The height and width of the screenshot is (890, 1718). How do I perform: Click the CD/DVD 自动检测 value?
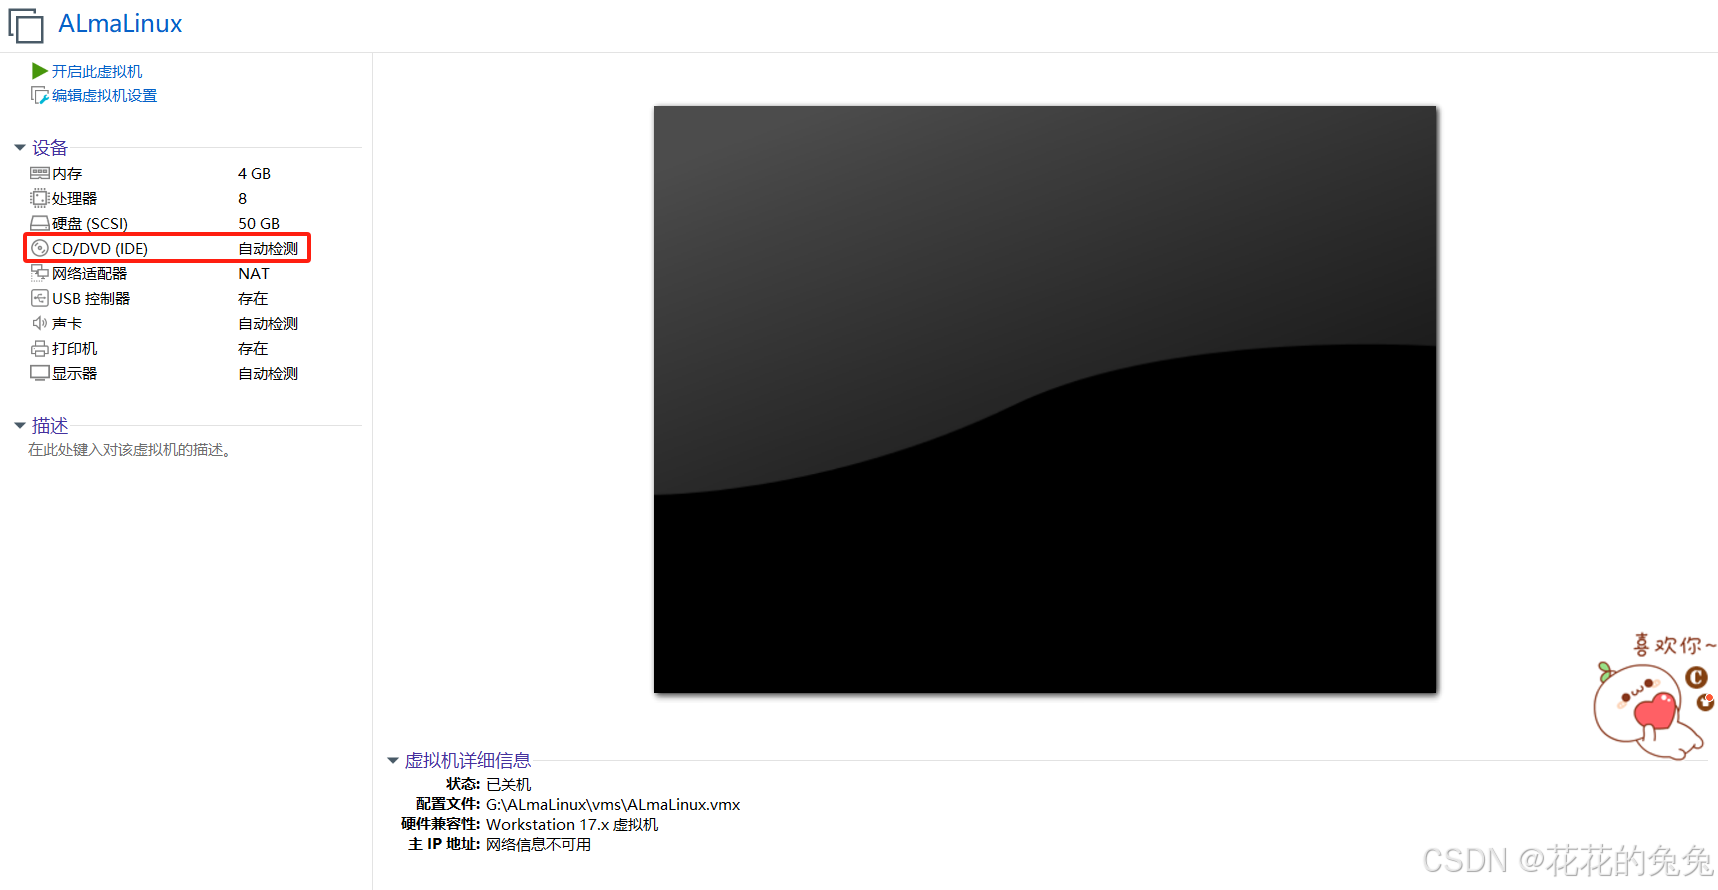(x=268, y=248)
